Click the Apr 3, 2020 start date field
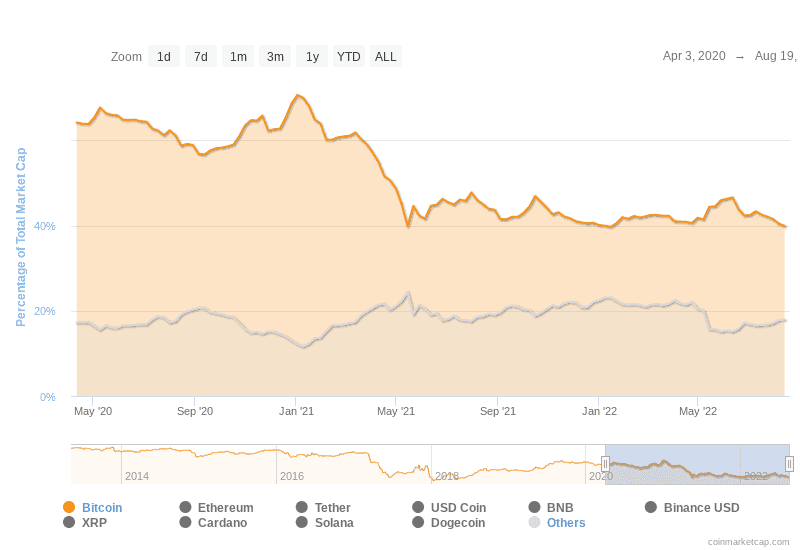Viewport: 800px width, 550px height. (x=694, y=56)
